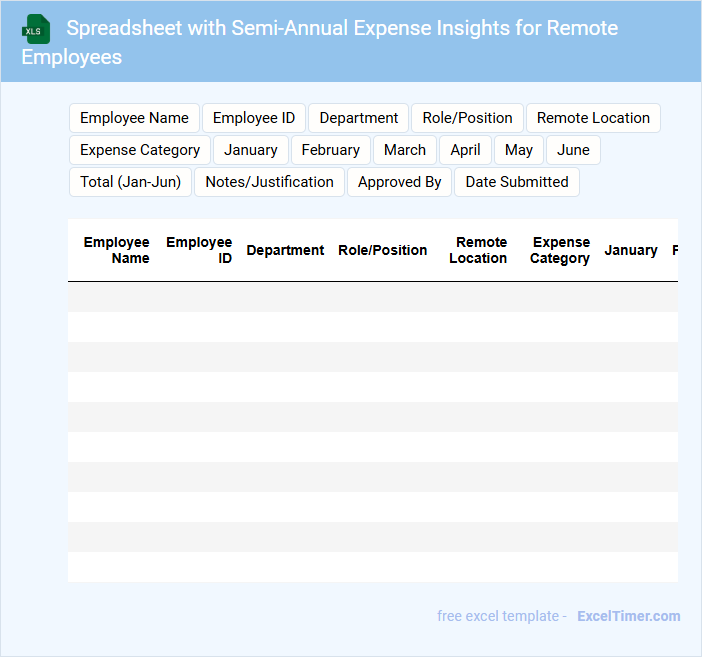Screen dimensions: 702x657
Task: Select the Expense Category tag
Action: (x=140, y=150)
